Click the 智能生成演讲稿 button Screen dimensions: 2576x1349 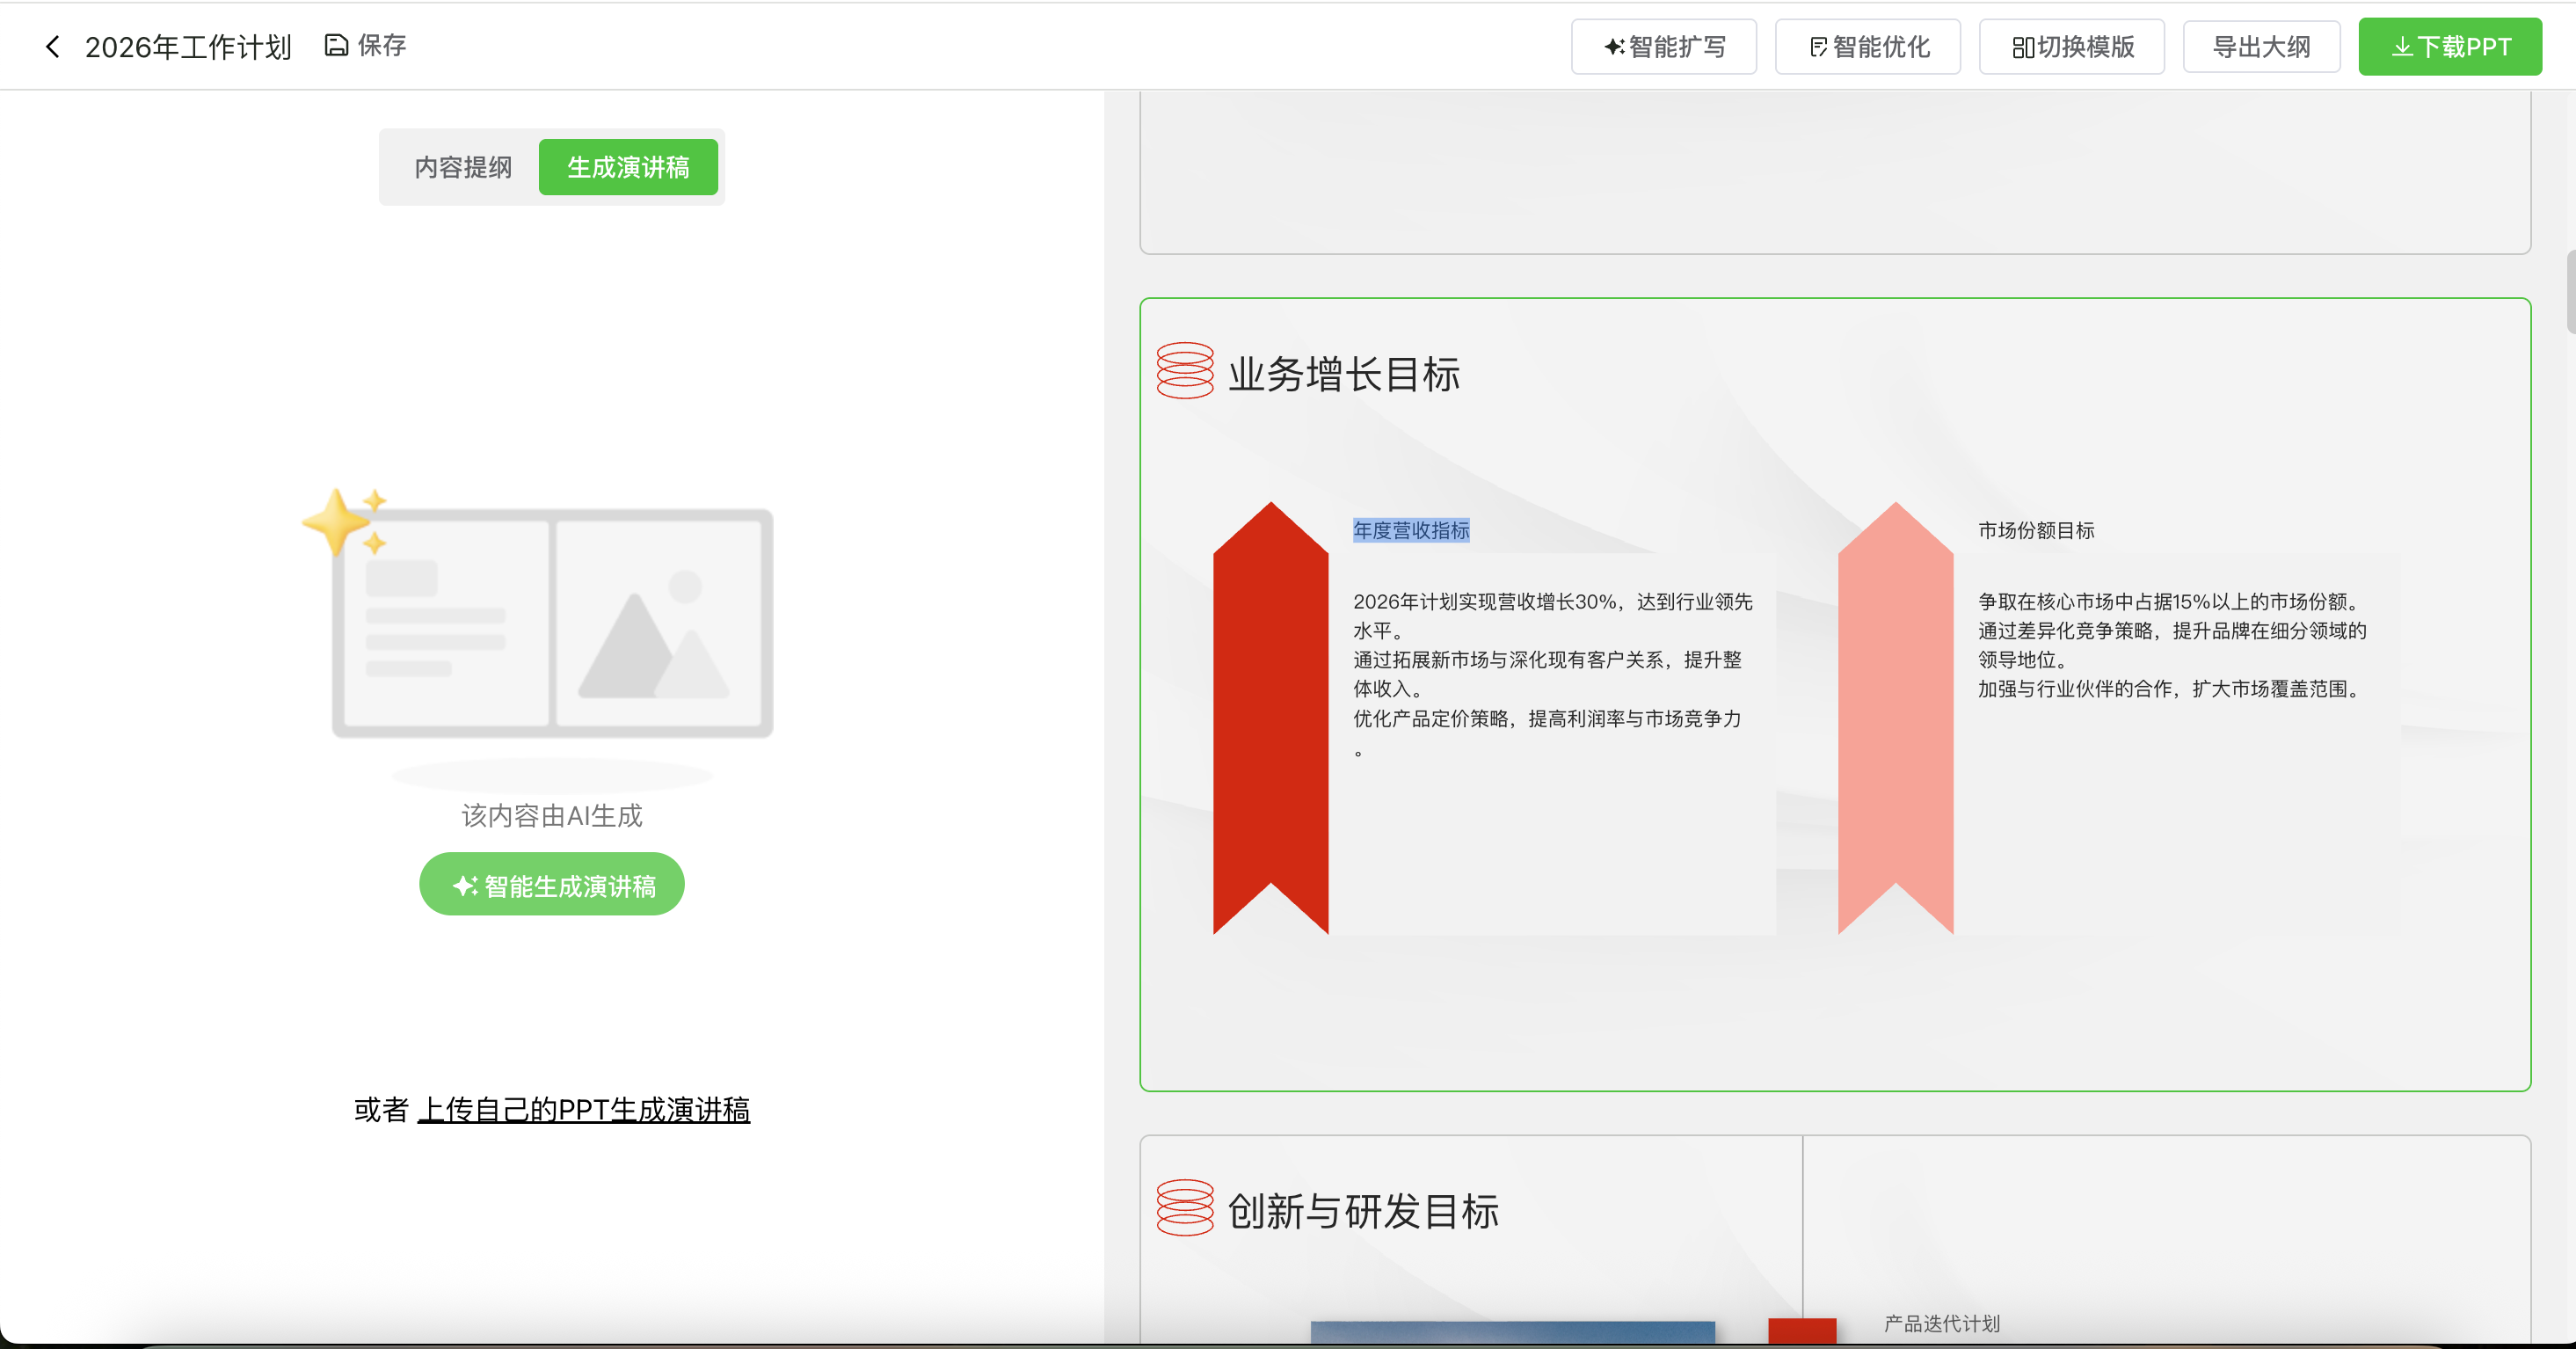click(551, 884)
